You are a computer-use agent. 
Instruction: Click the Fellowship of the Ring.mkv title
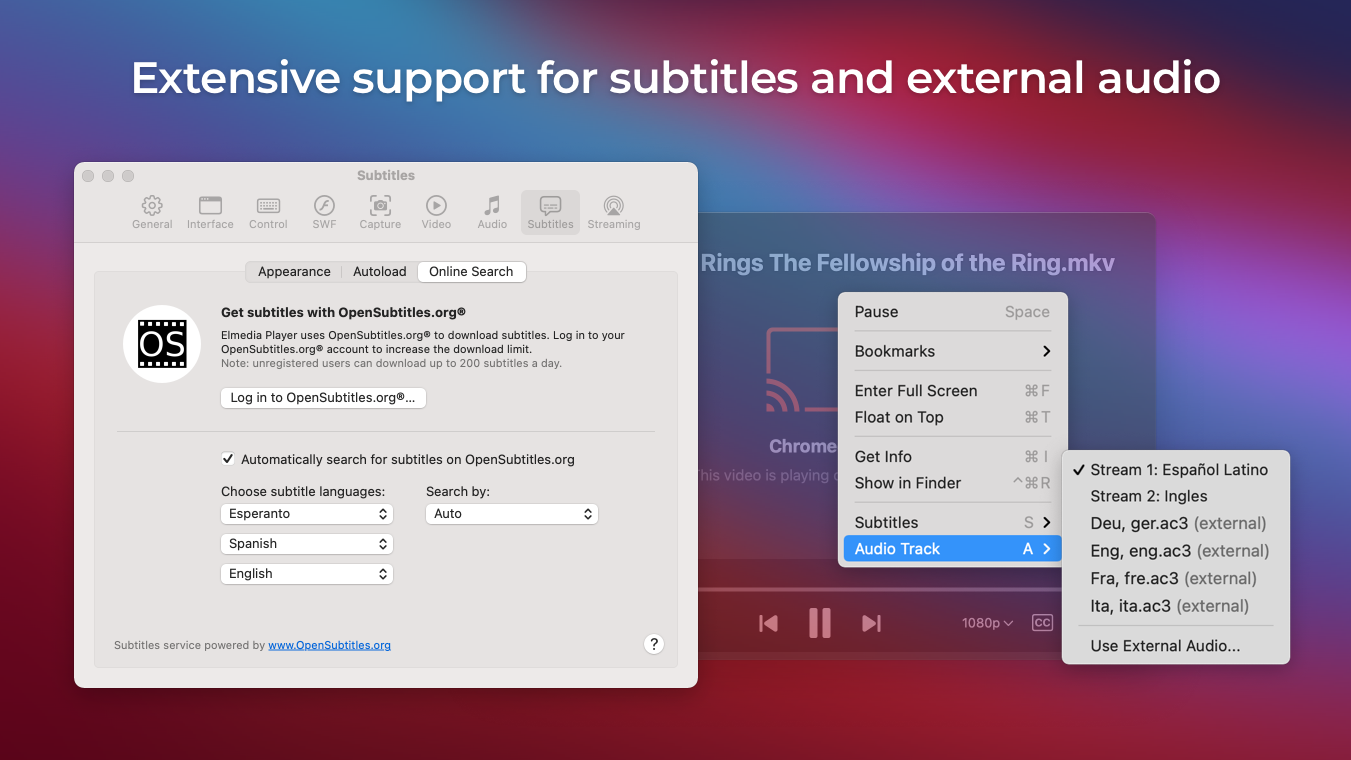click(x=907, y=263)
